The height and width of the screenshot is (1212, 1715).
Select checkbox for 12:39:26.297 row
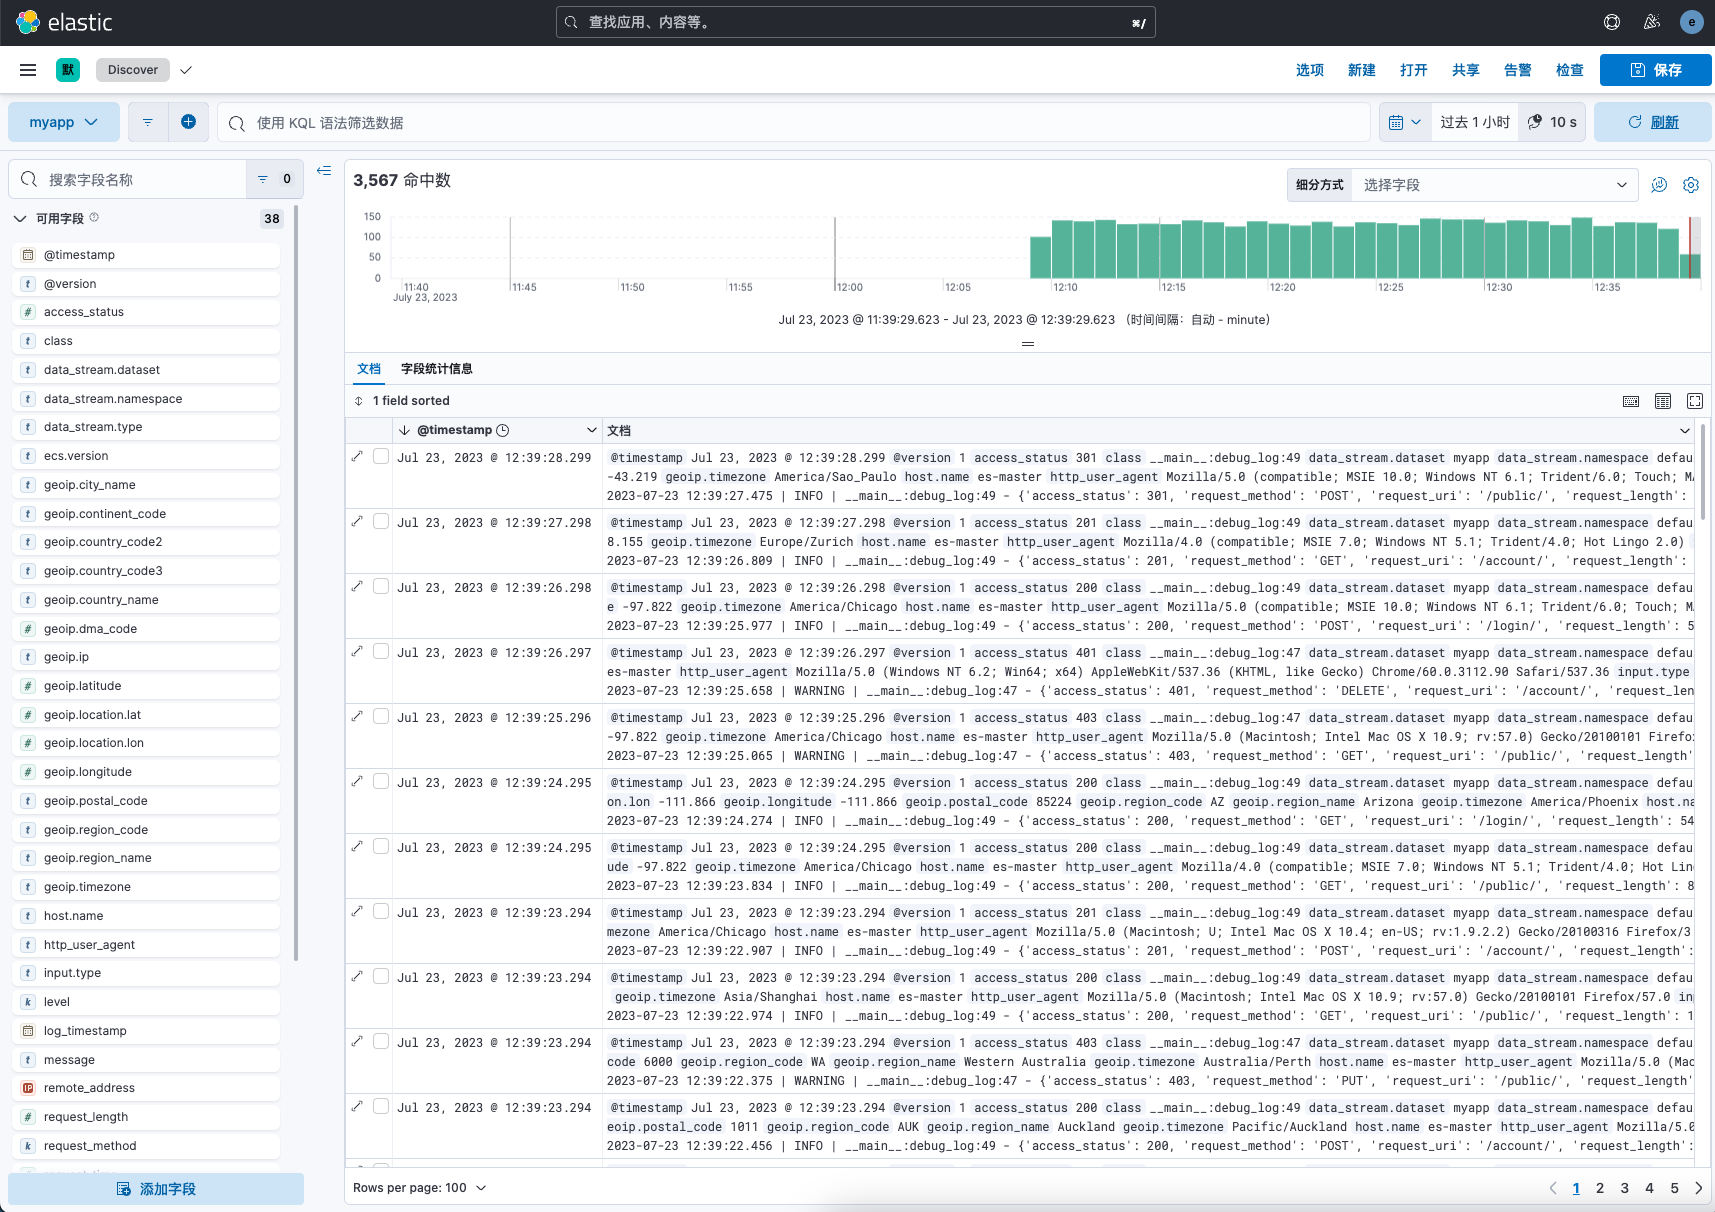(381, 651)
